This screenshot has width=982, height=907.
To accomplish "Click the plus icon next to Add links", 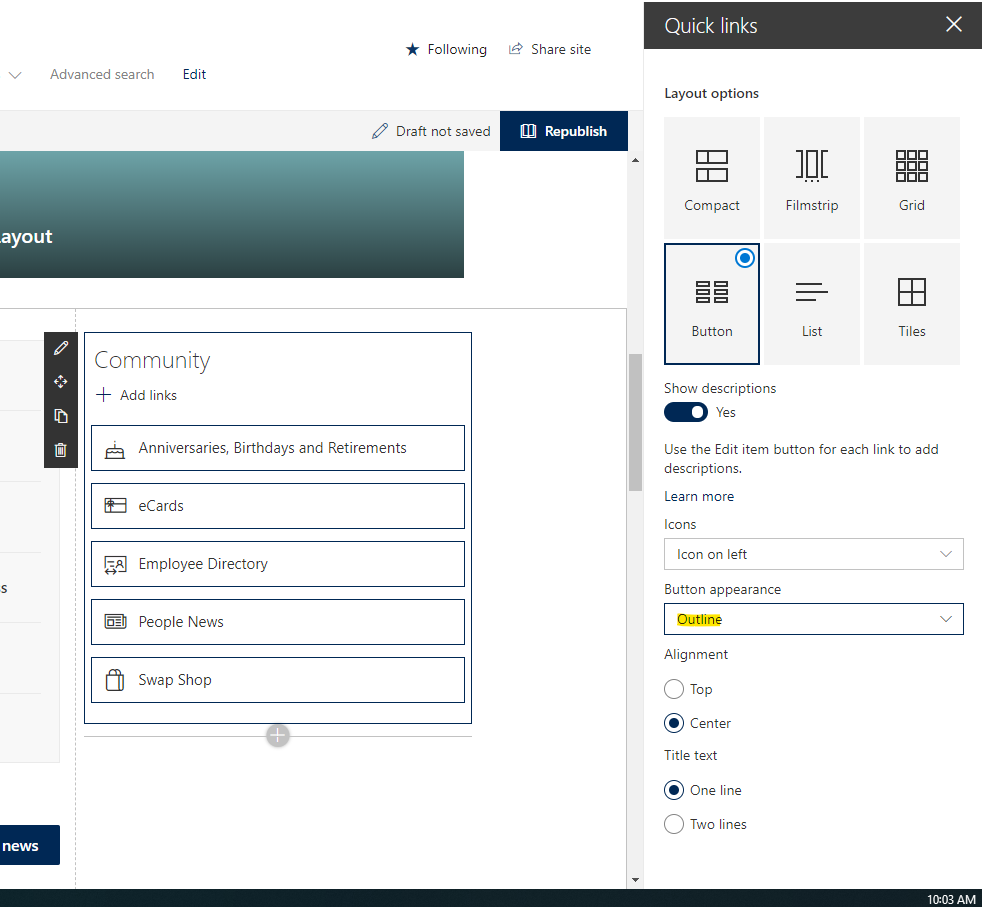I will pos(103,395).
